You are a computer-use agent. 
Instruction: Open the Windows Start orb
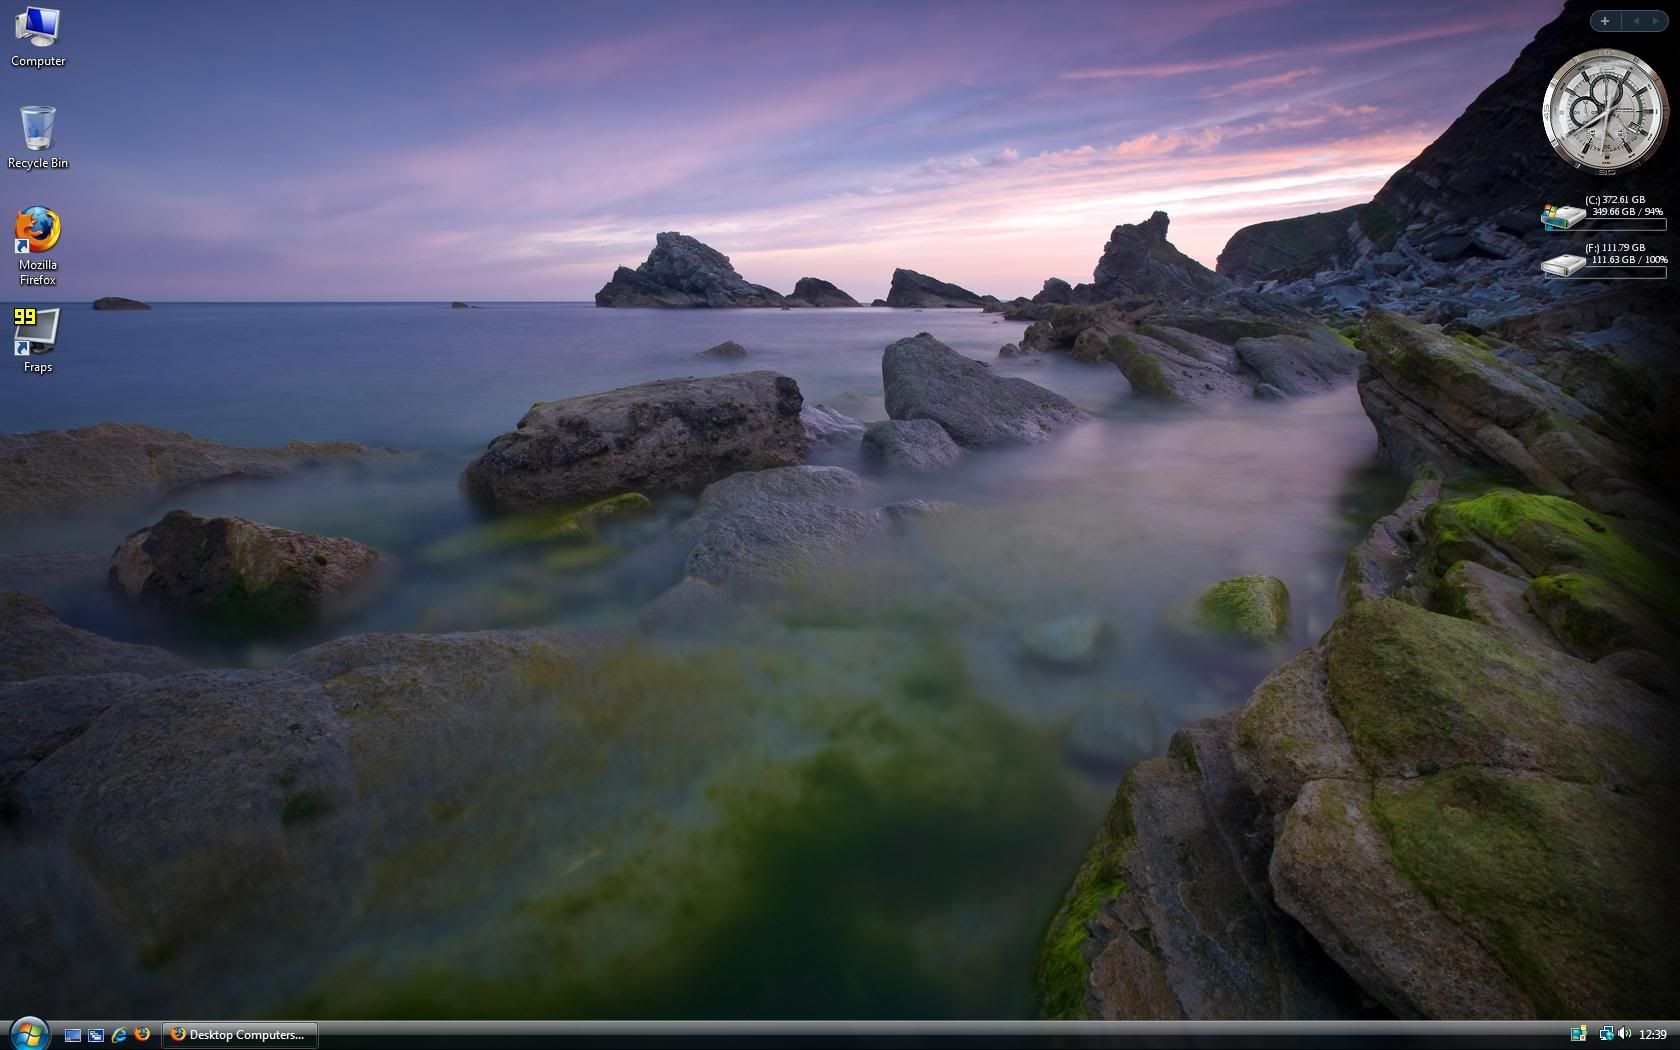[x=28, y=1033]
